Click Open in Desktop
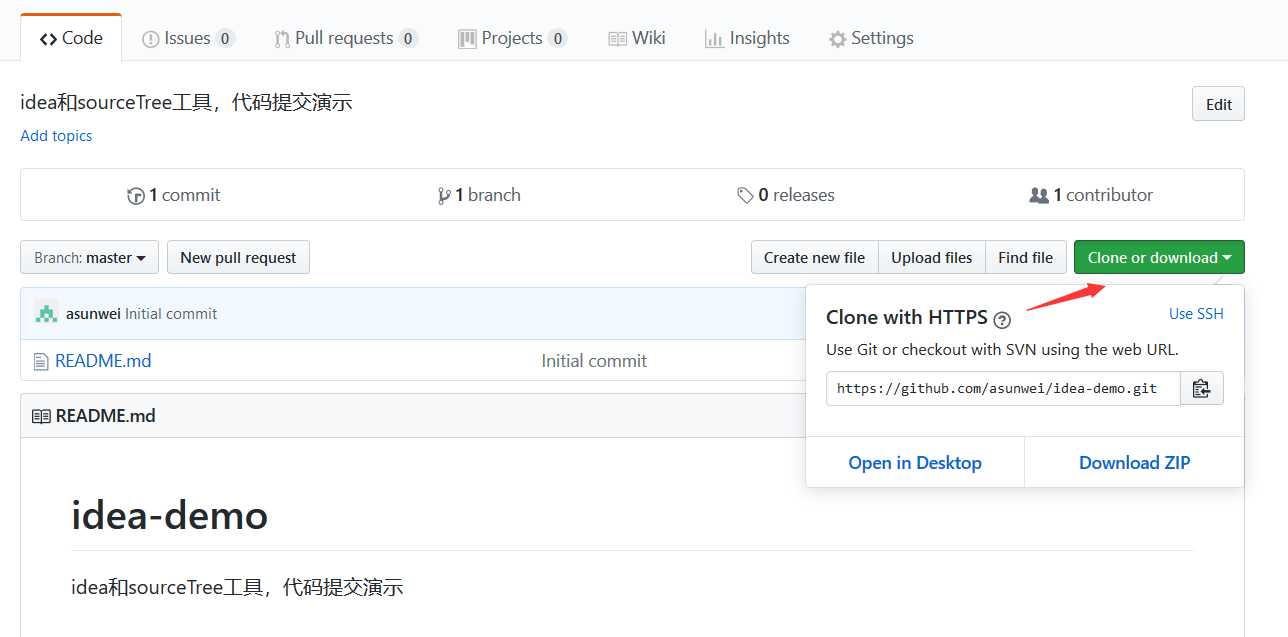Viewport: 1288px width, 637px height. 915,463
